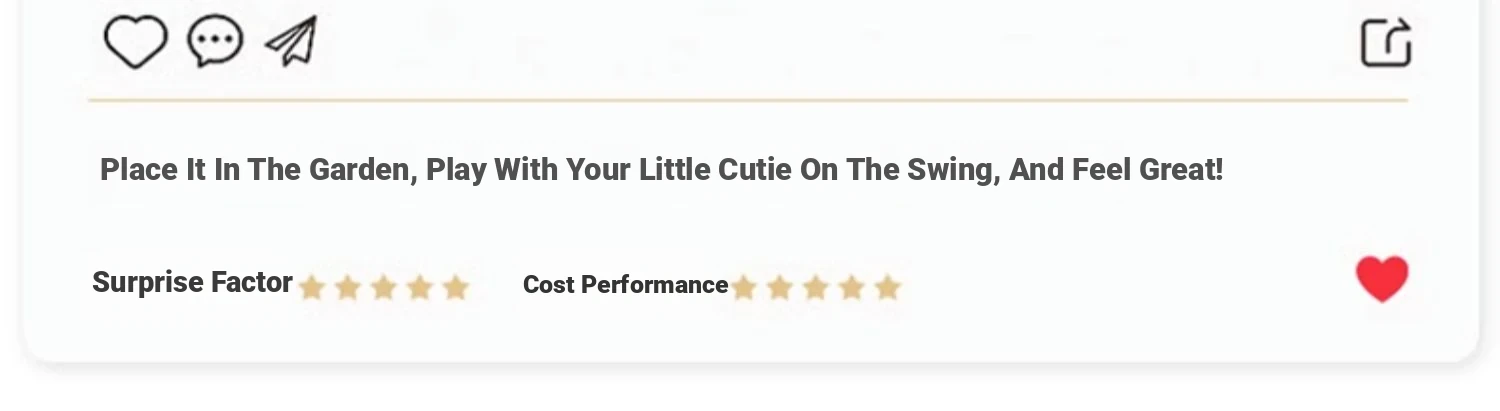The width and height of the screenshot is (1500, 411).
Task: Select the first Cost Performance star
Action: point(743,288)
